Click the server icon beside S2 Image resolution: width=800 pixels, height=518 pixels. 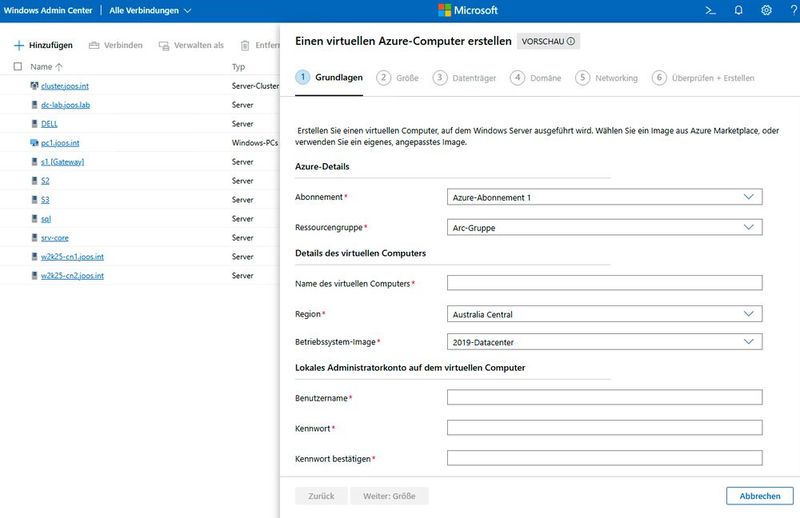[34, 181]
